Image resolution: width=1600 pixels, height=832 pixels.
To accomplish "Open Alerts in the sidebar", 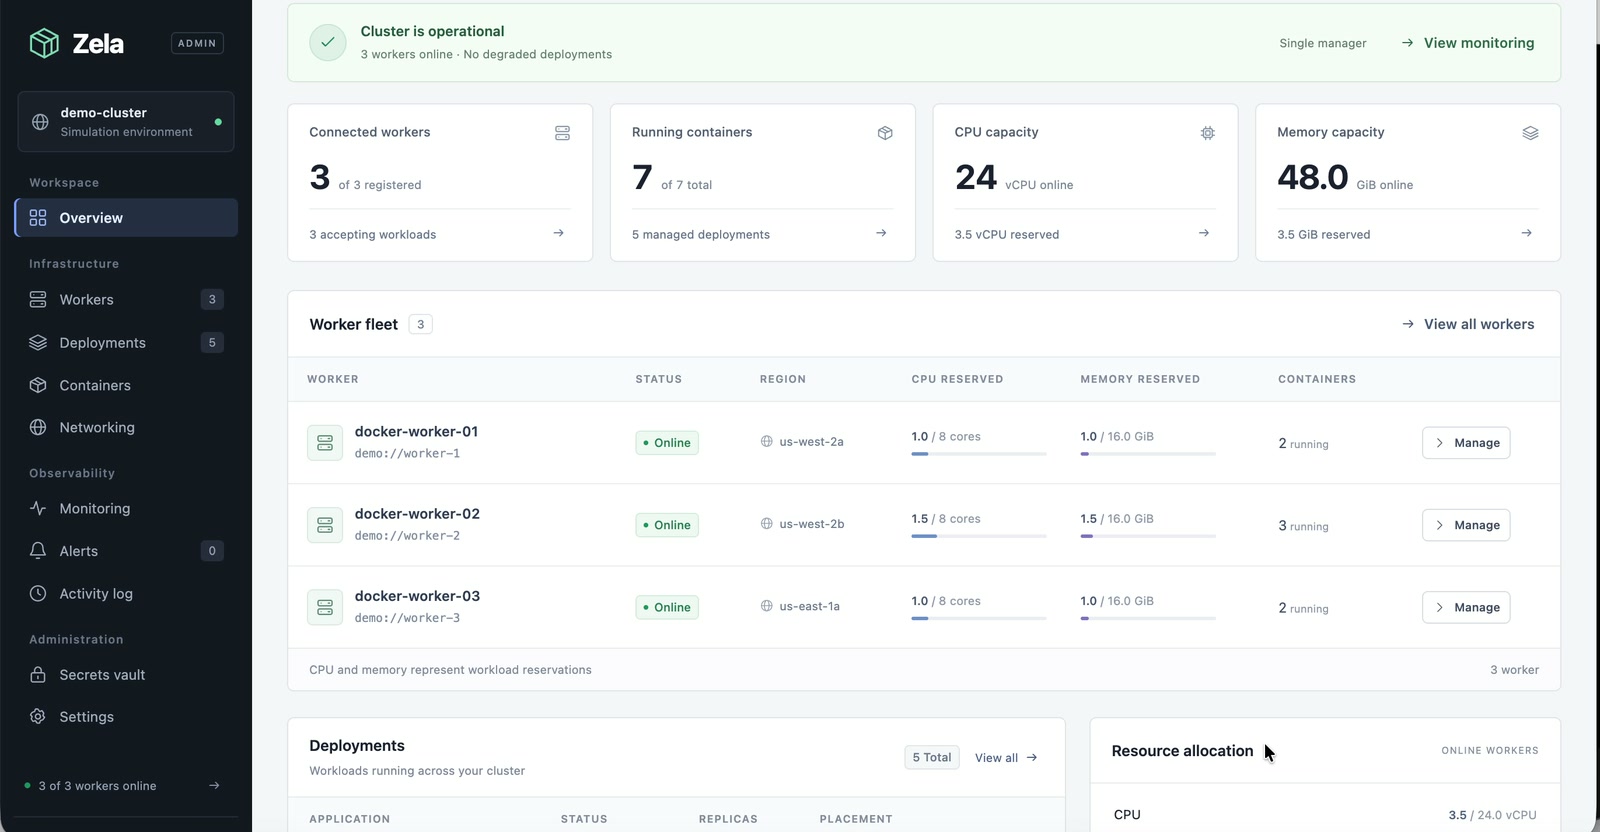I will (x=126, y=551).
